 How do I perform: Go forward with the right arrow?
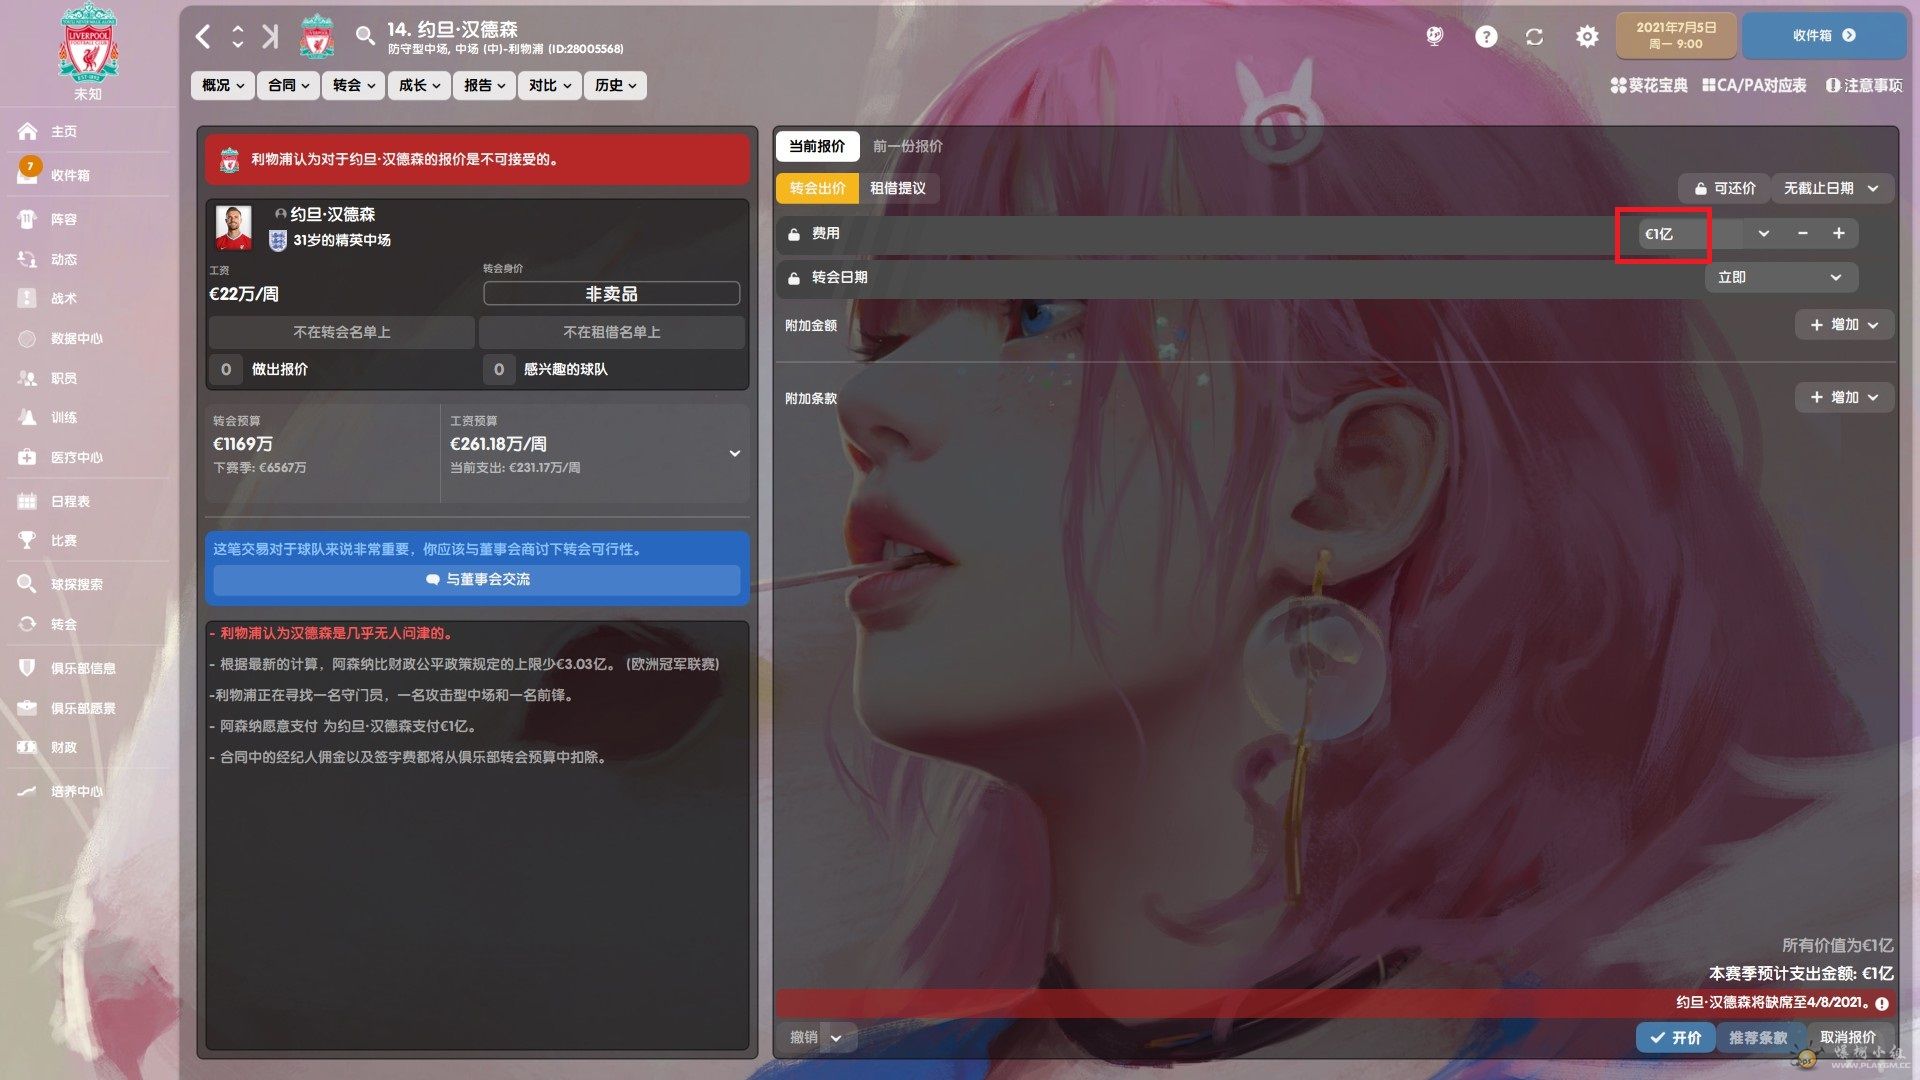pos(270,37)
